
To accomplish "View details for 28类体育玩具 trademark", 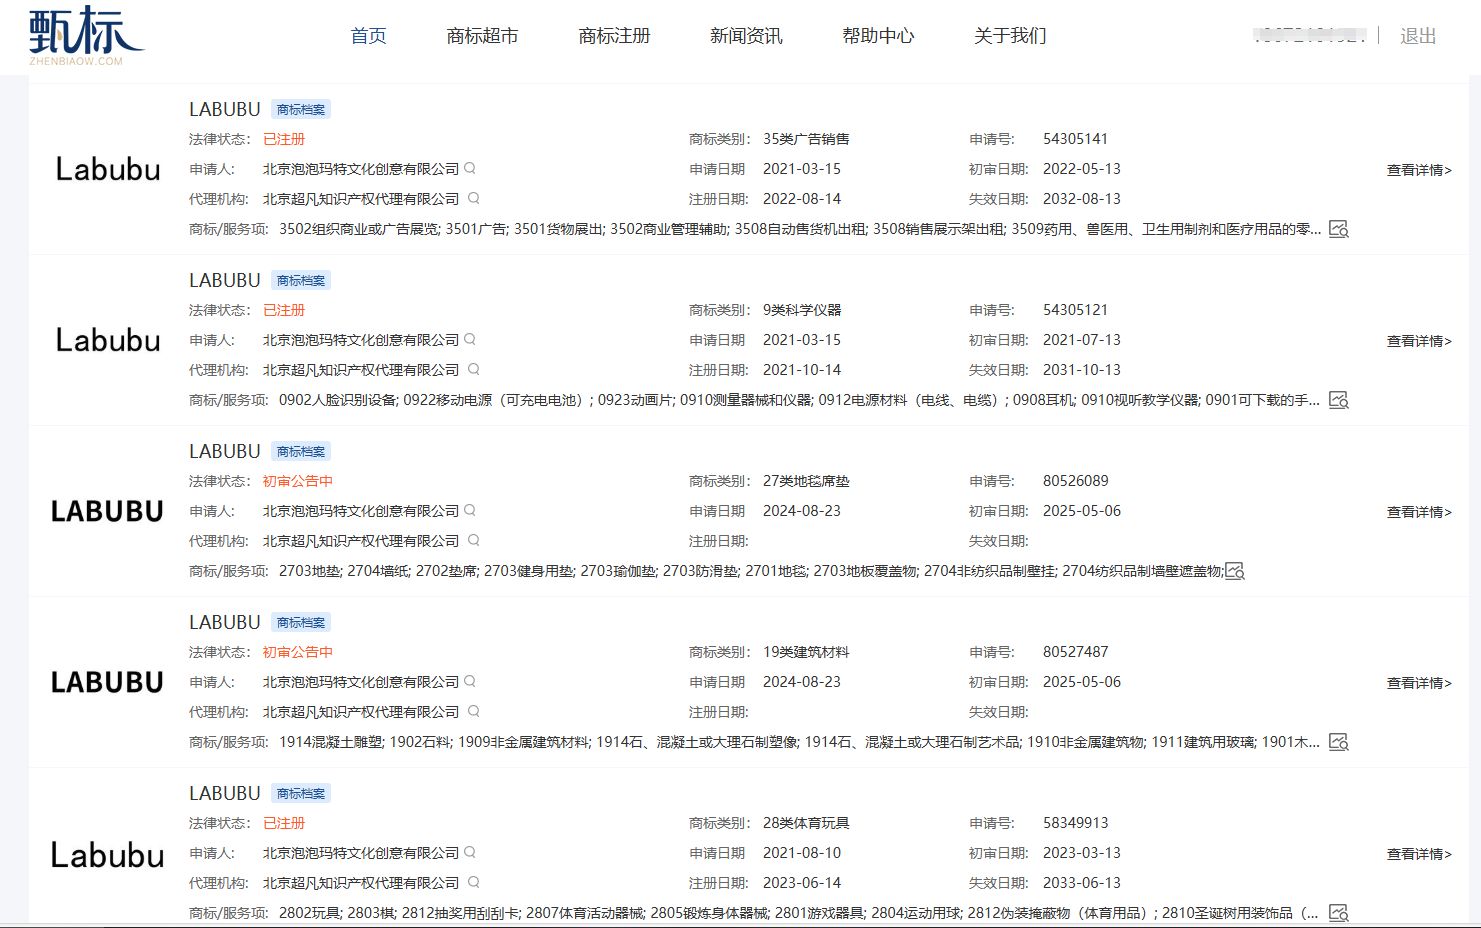I will (x=1419, y=854).
